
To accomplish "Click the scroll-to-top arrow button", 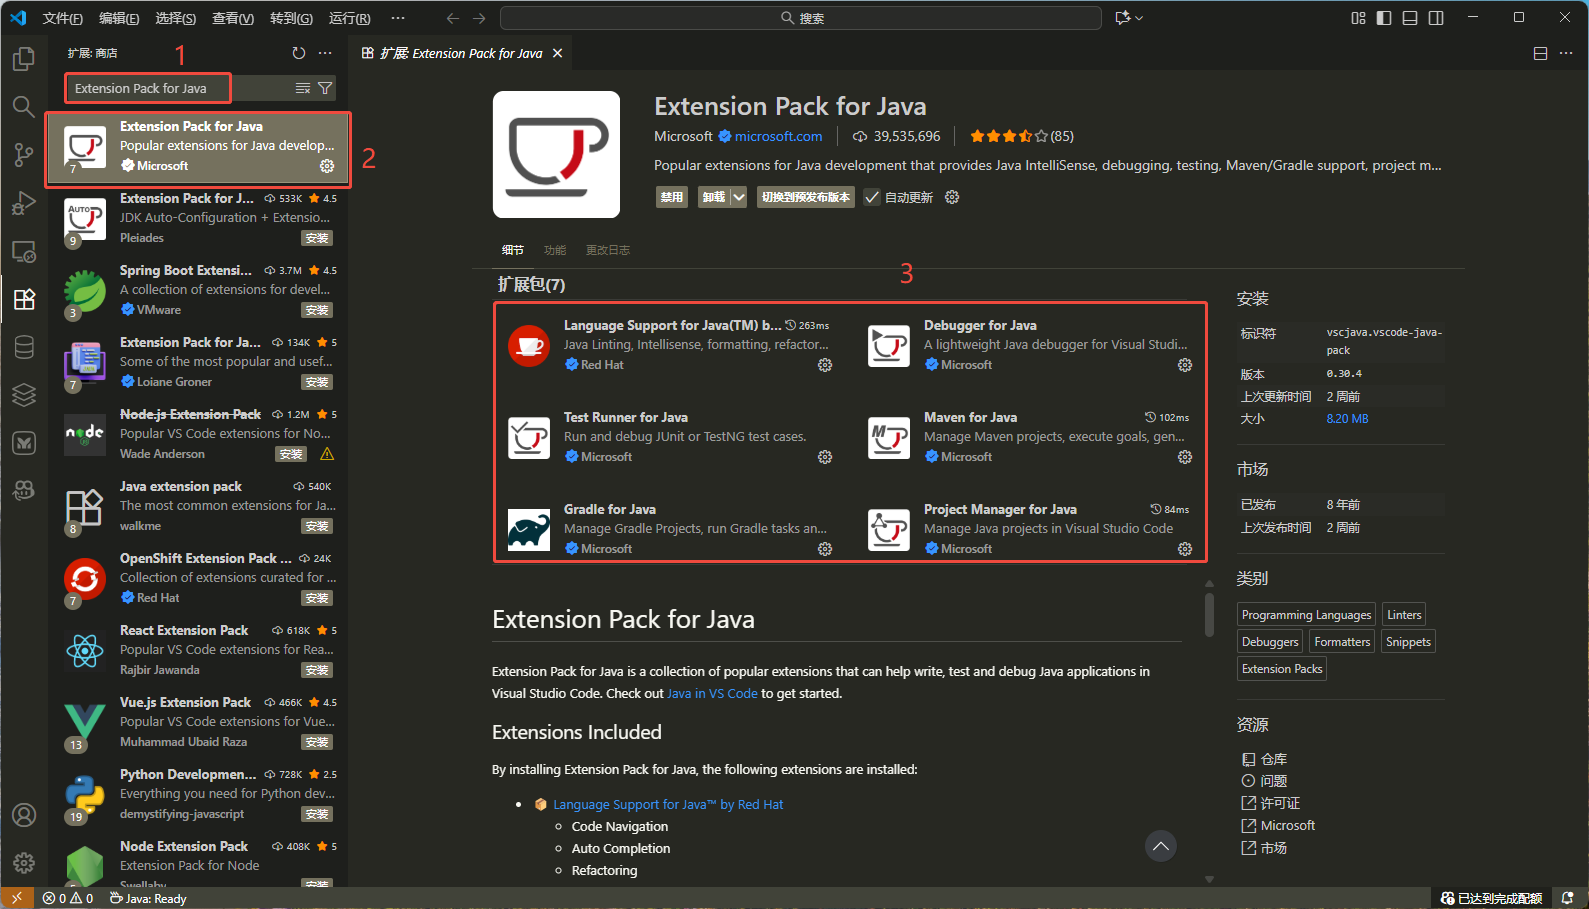I will 1160,846.
